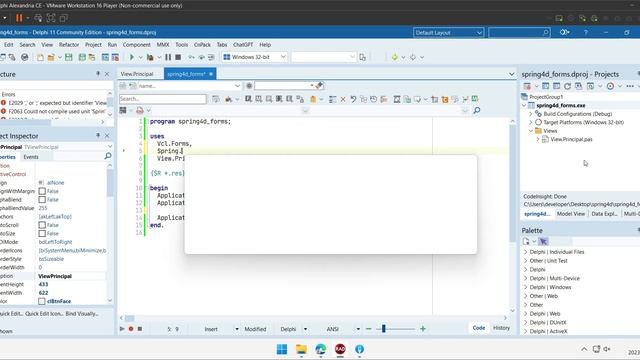Switch to the Events tab in Object Inspector
Viewport: 640px width, 360px height.
click(x=31, y=157)
